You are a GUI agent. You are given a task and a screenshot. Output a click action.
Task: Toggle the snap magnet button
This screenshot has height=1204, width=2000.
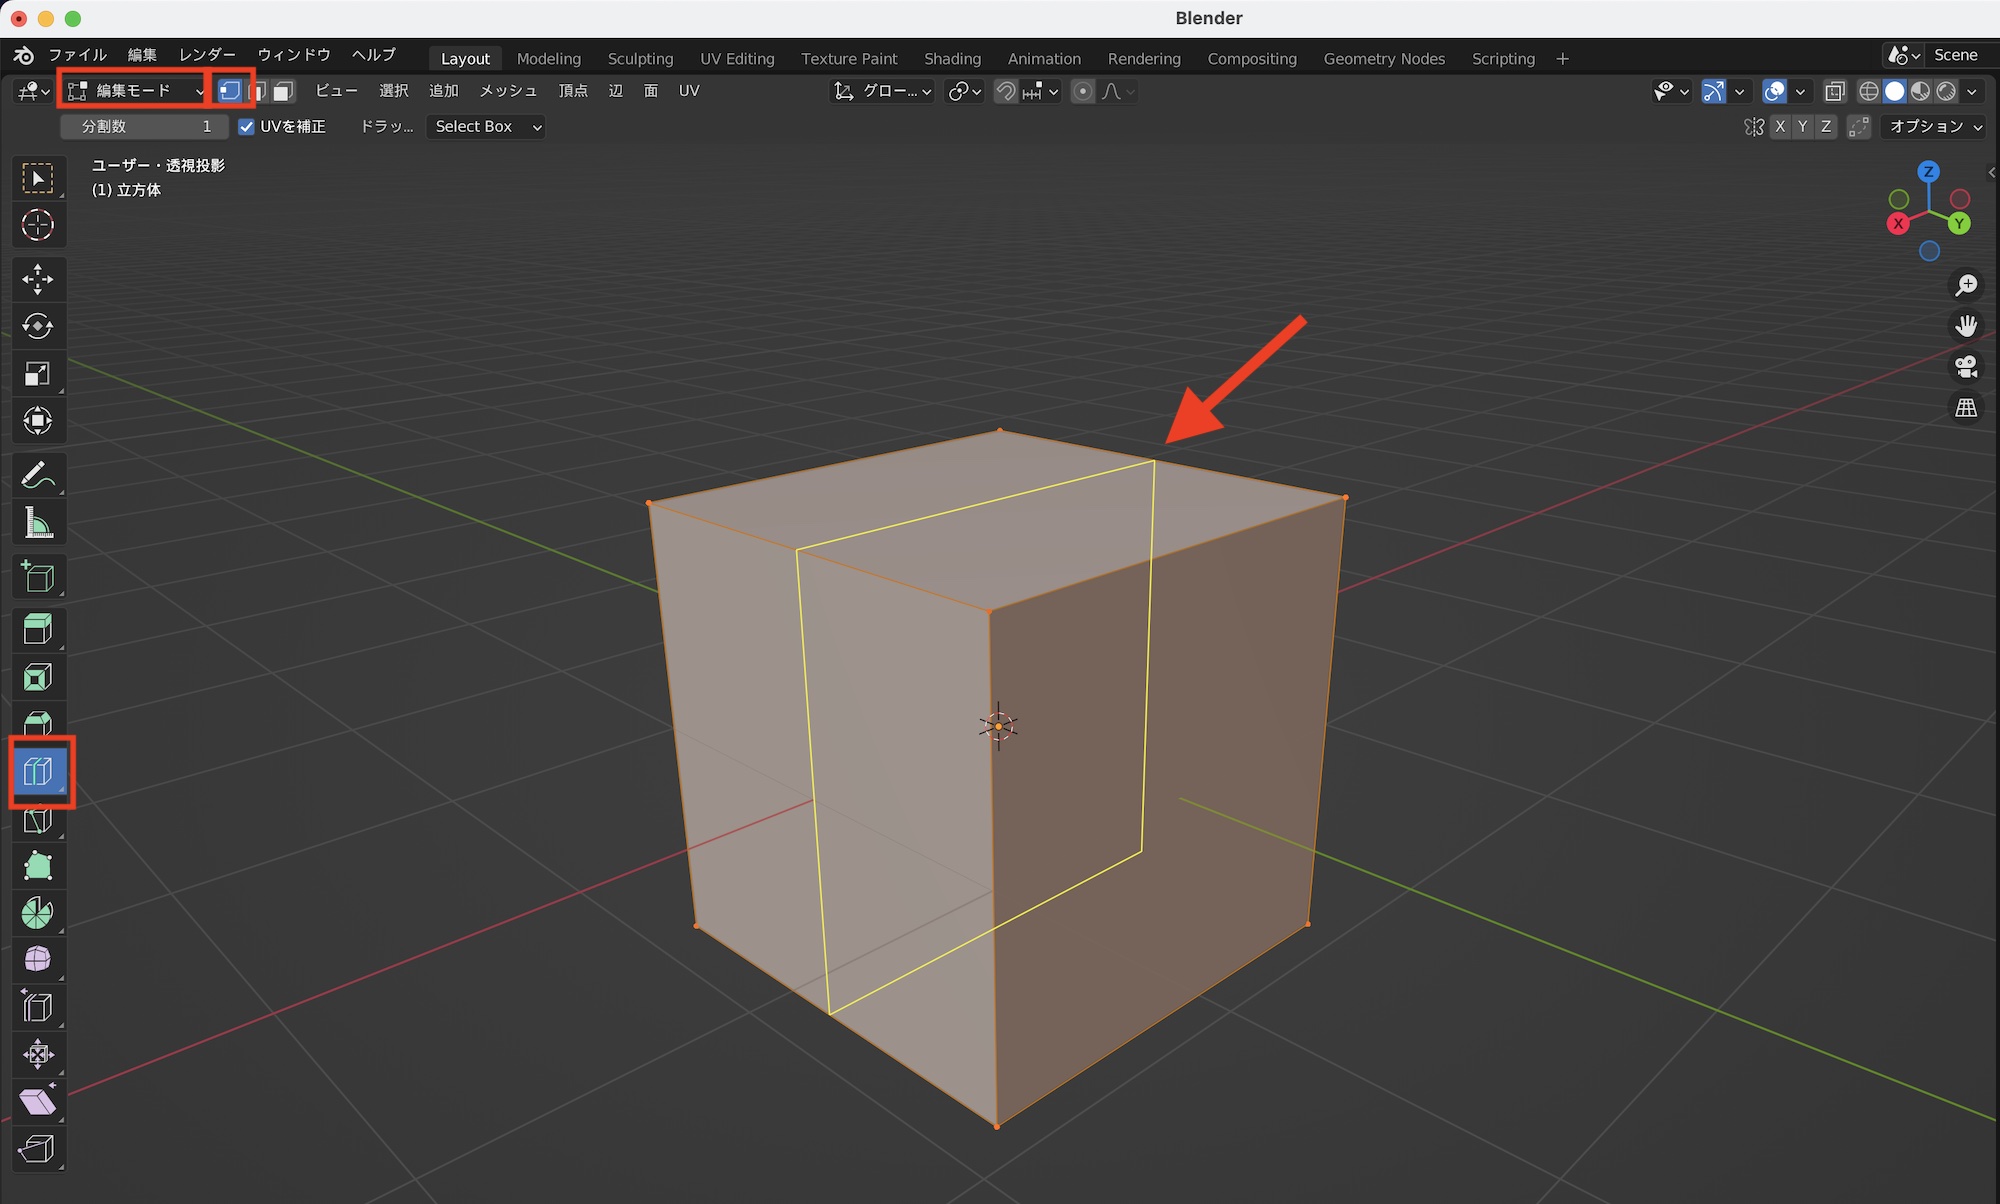tap(1006, 91)
